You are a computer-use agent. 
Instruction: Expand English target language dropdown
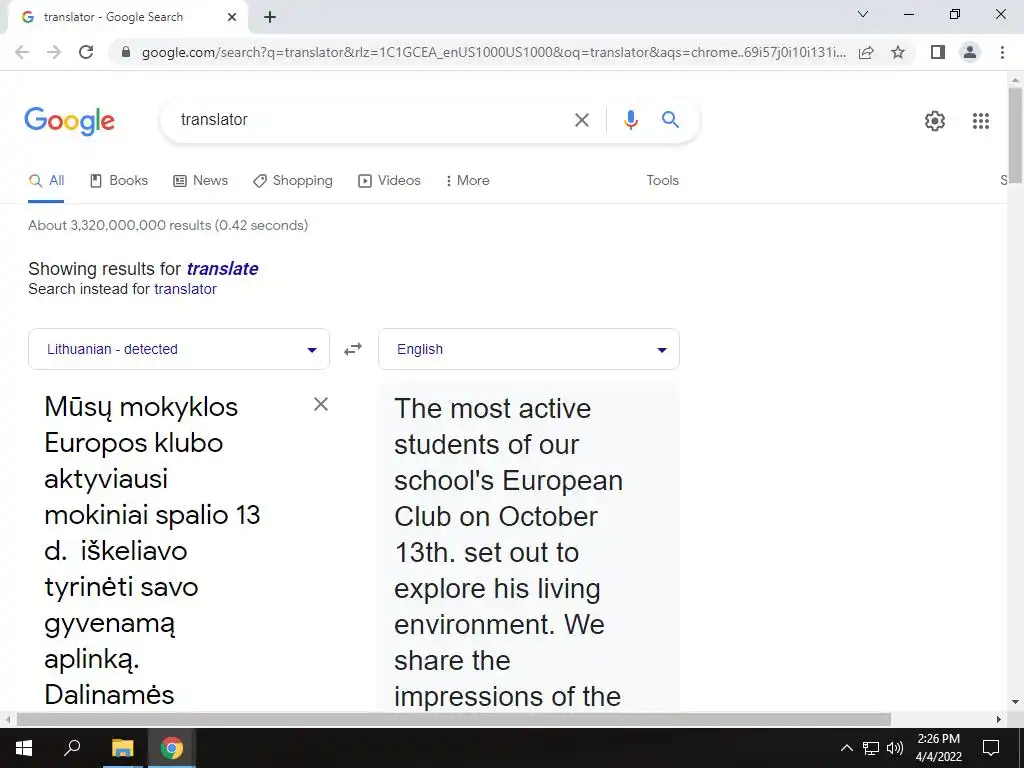click(529, 349)
